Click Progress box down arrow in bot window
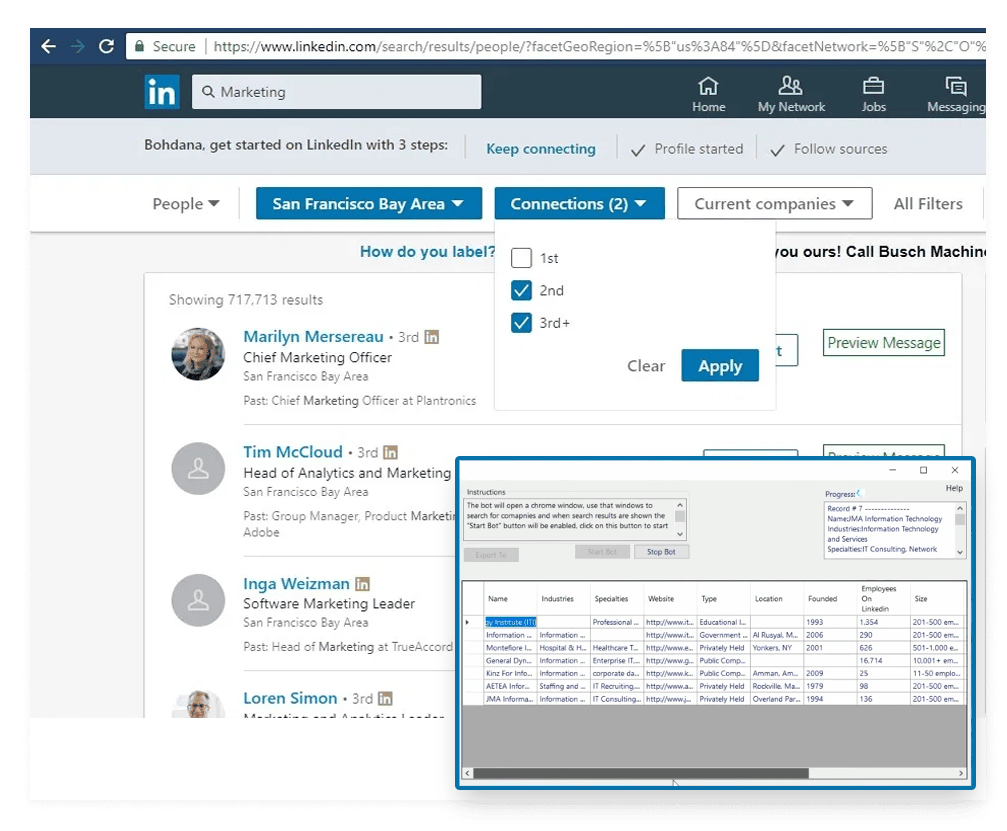The height and width of the screenshot is (831, 1007). coord(960,552)
